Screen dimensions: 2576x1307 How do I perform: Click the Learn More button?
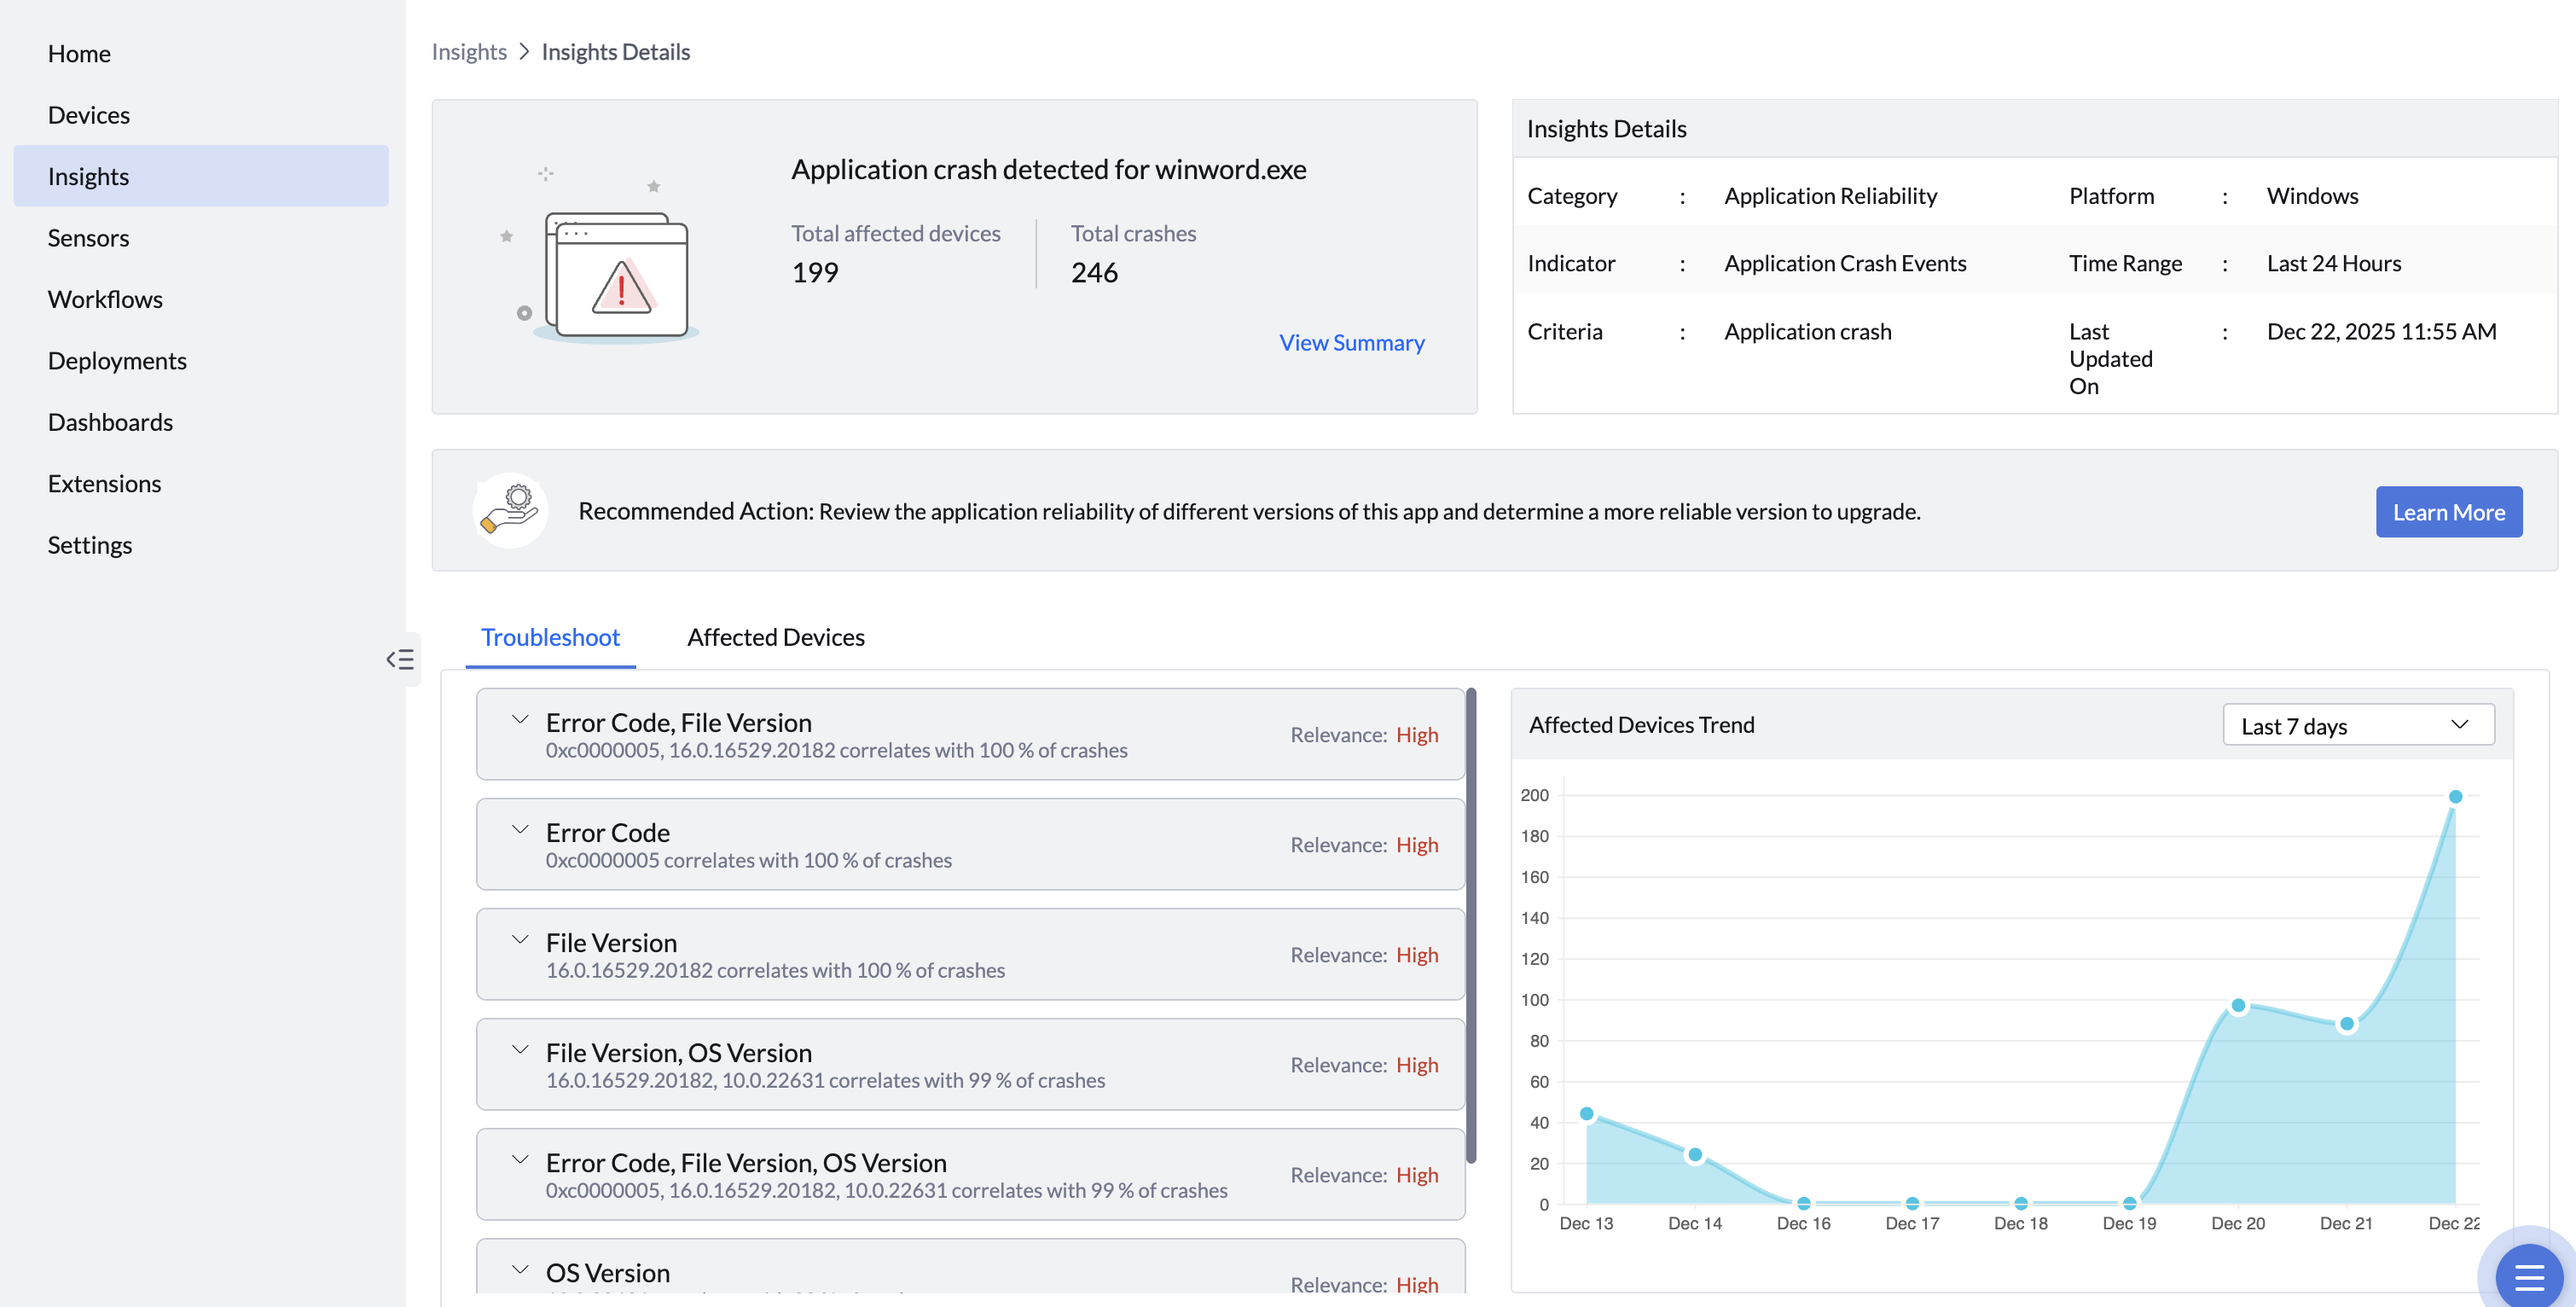(2447, 512)
